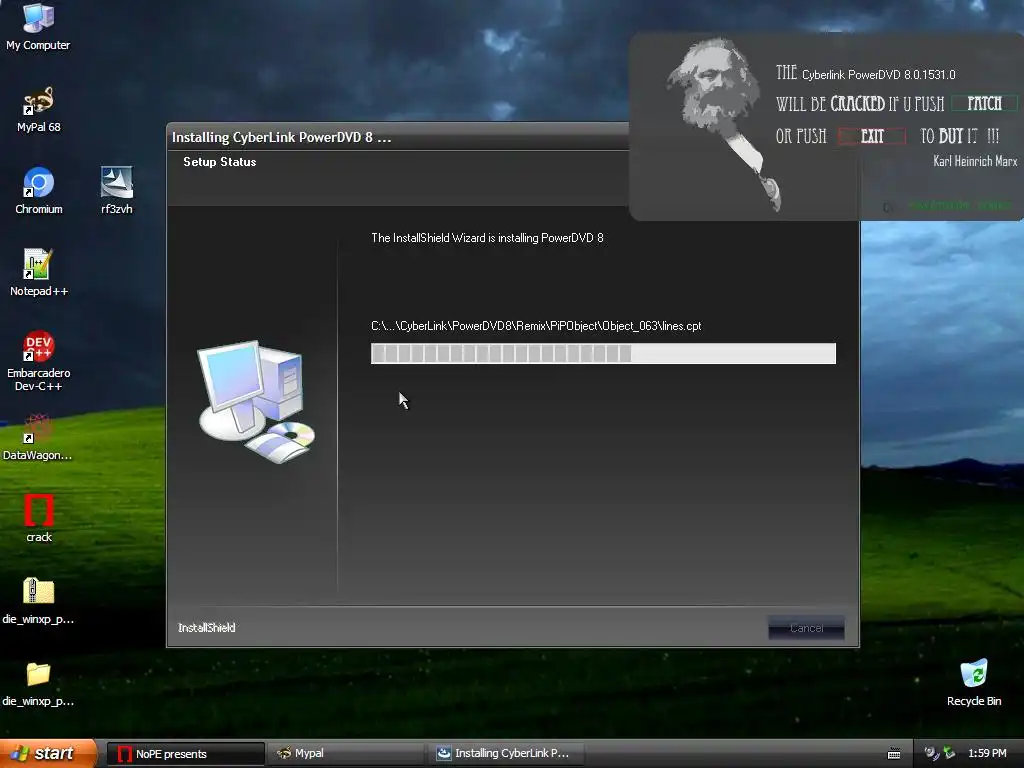Image resolution: width=1024 pixels, height=768 pixels.
Task: Click the Cancel button in installer
Action: [x=807, y=628]
